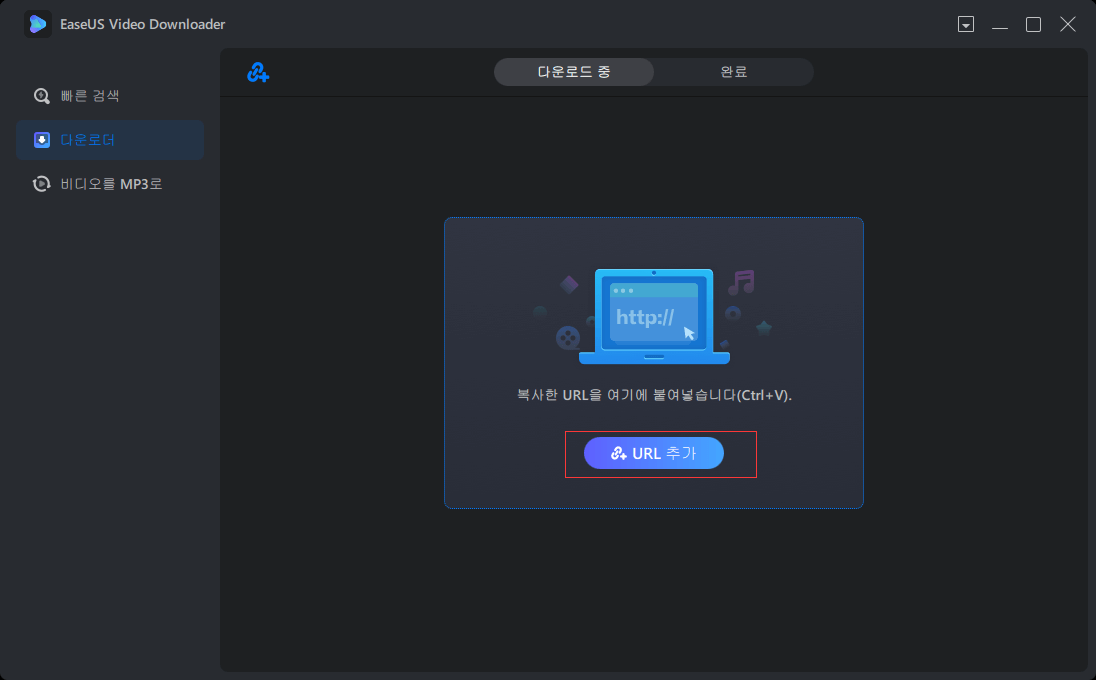This screenshot has width=1096, height=680.
Task: Switch to the 다운로드 중 tab
Action: (574, 72)
